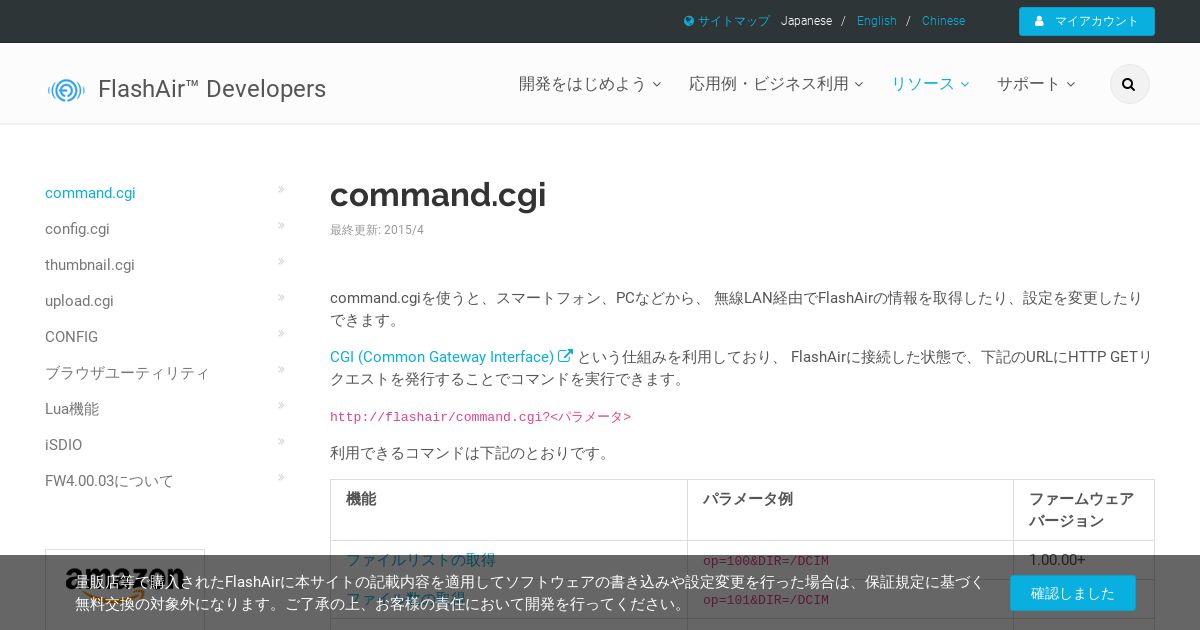Click the FlashAir logo icon
Screen dimensions: 1200x630
[x=66, y=90]
